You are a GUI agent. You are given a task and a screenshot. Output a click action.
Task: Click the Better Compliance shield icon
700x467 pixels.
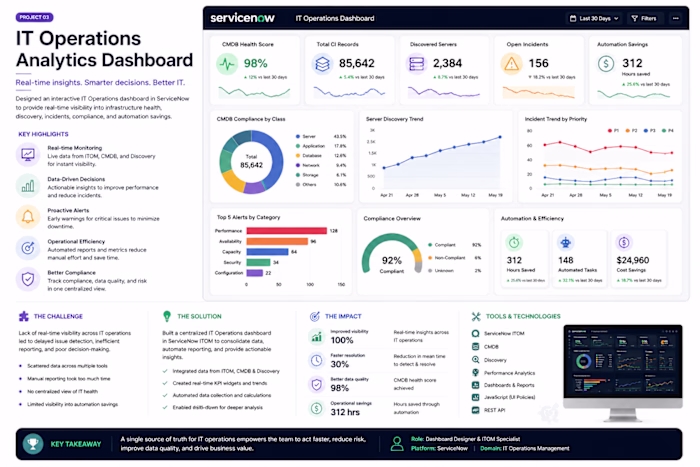(28, 279)
